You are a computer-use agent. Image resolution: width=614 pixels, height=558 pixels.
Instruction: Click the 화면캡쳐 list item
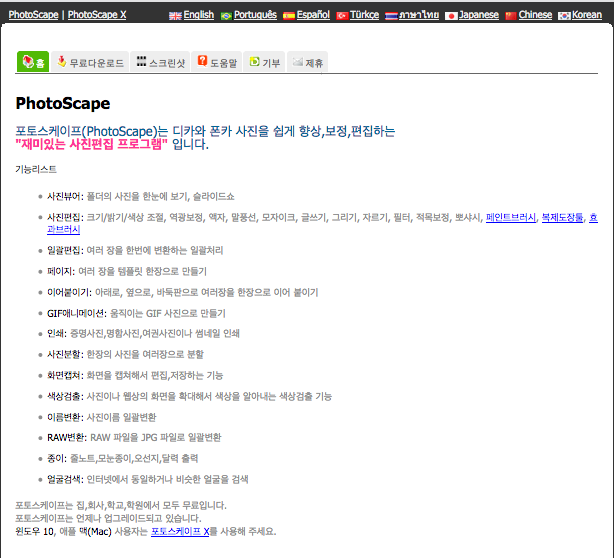click(x=135, y=376)
